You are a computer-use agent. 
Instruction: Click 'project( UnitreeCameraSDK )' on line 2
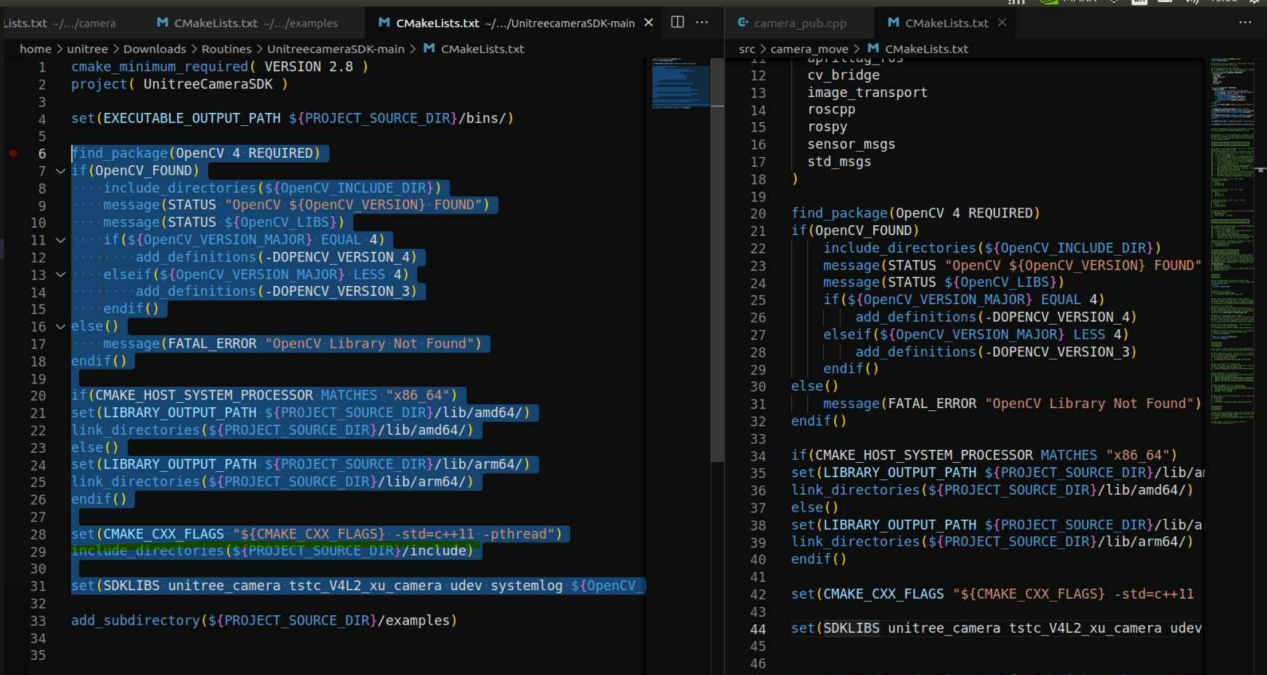point(179,84)
